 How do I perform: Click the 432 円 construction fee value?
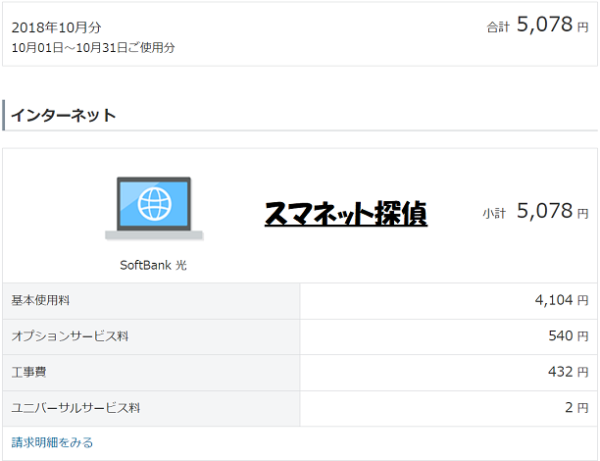[568, 371]
